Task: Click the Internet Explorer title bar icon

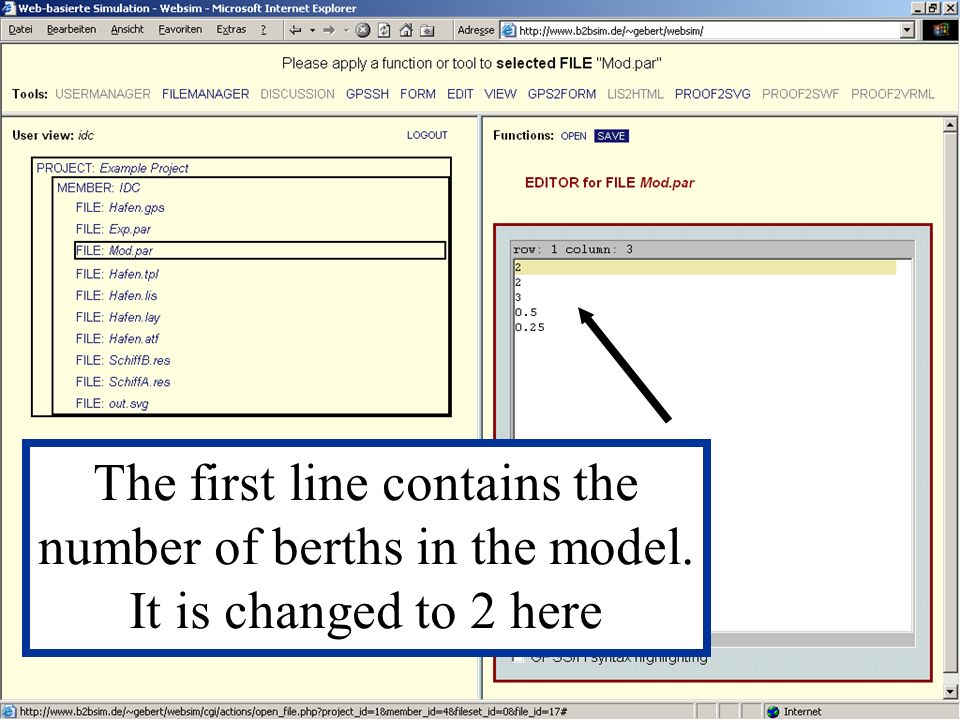Action: tap(8, 8)
